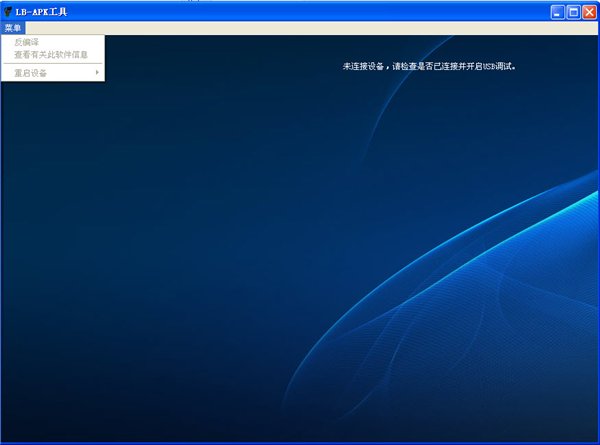Click the LB-APK工具 app icon in title bar
600x445 pixels.
(x=7, y=12)
